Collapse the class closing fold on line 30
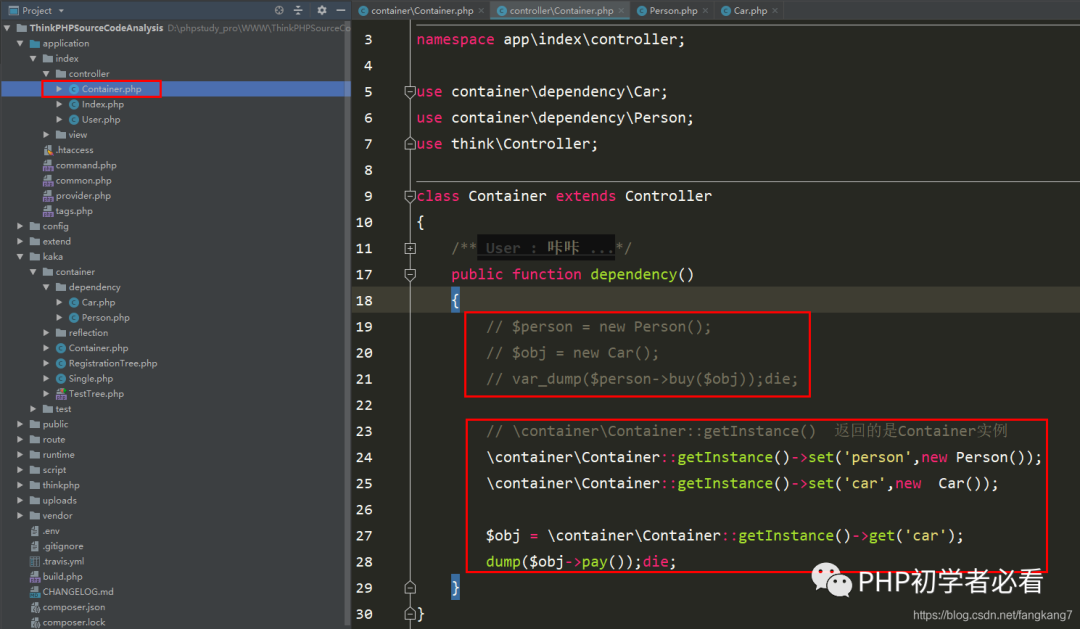This screenshot has height=629, width=1080. (409, 614)
